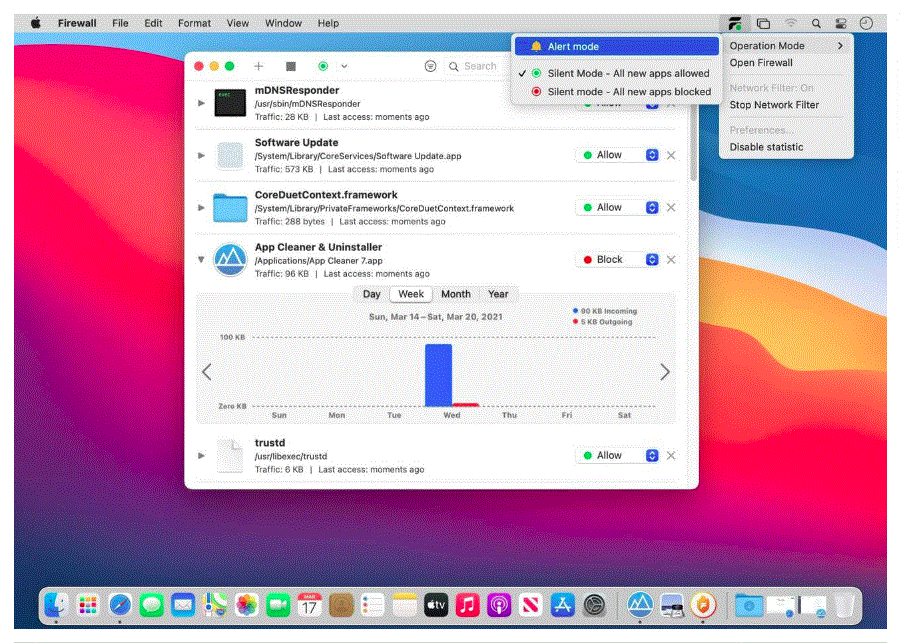
Task: Click the red outgoing traffic legend dot
Action: pyautogui.click(x=575, y=322)
